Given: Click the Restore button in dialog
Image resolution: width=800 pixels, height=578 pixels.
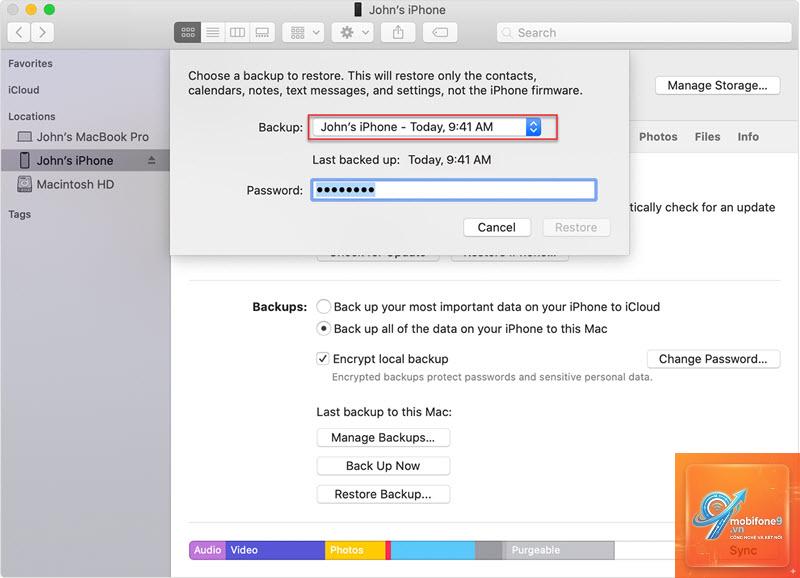Looking at the screenshot, I should 576,228.
